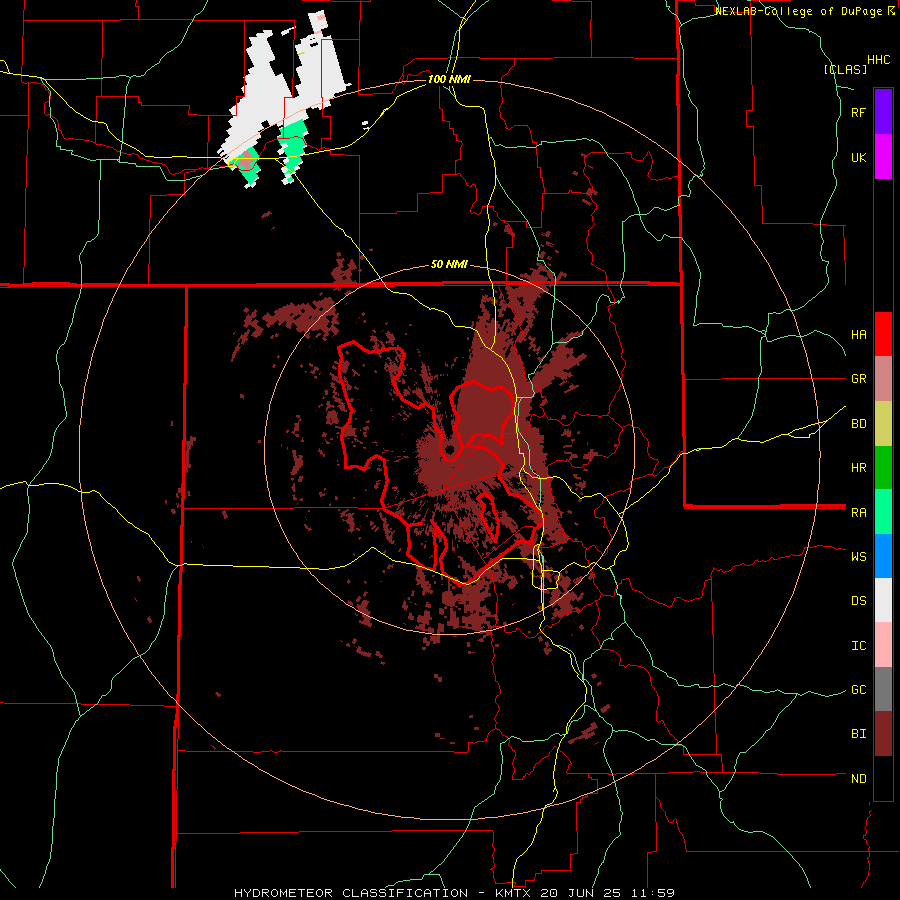The image size is (900, 900).
Task: Click the HR green legend swatch
Action: coord(883,468)
